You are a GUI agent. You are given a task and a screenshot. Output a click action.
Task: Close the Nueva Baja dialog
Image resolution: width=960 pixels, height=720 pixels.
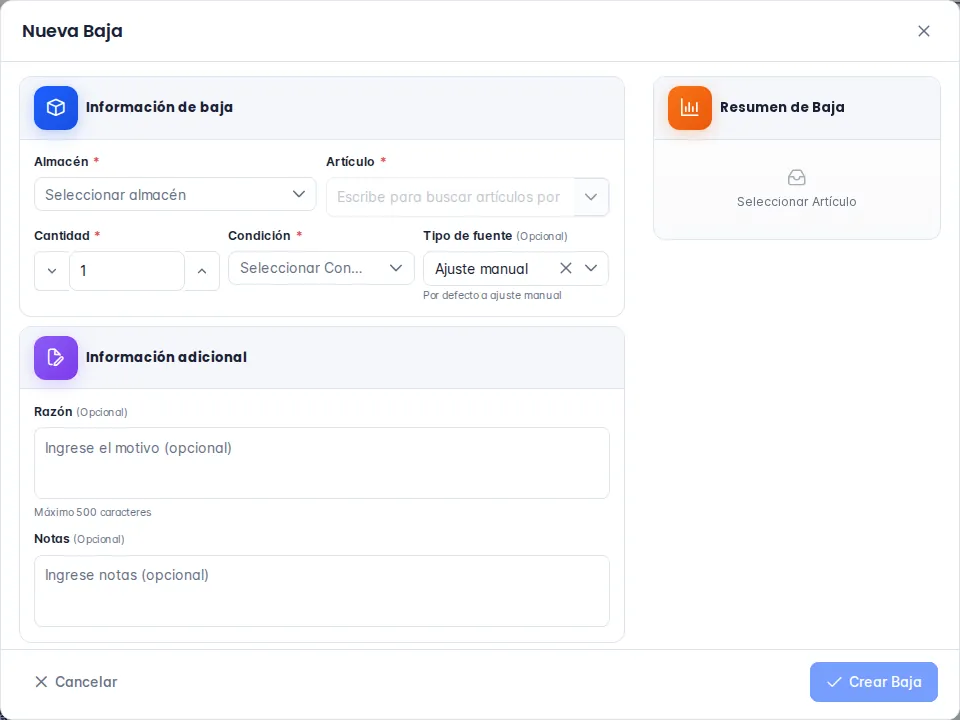click(924, 31)
